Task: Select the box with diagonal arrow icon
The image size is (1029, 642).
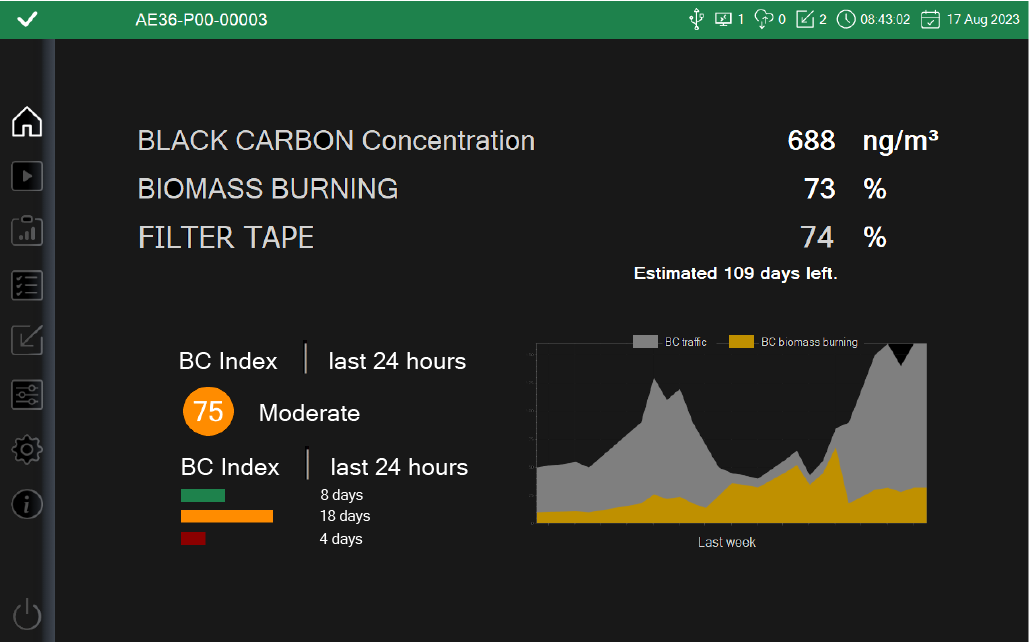Action: [27, 340]
